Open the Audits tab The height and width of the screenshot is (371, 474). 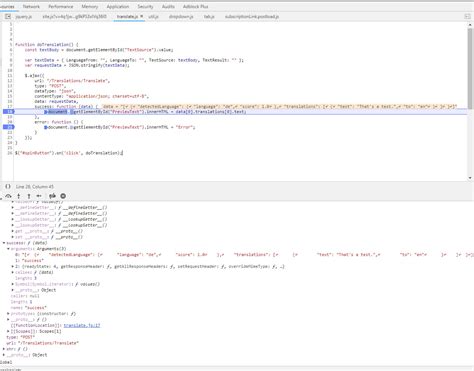click(x=168, y=7)
